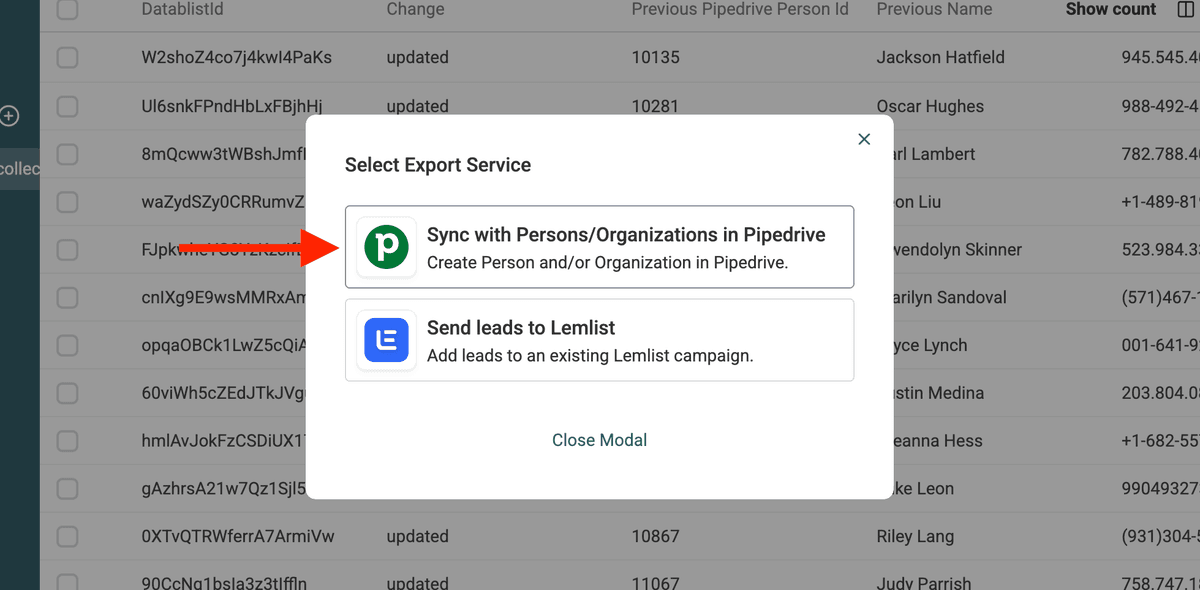
Task: Select Sync with Persons/Organizations in Pipedrive option
Action: (x=599, y=247)
